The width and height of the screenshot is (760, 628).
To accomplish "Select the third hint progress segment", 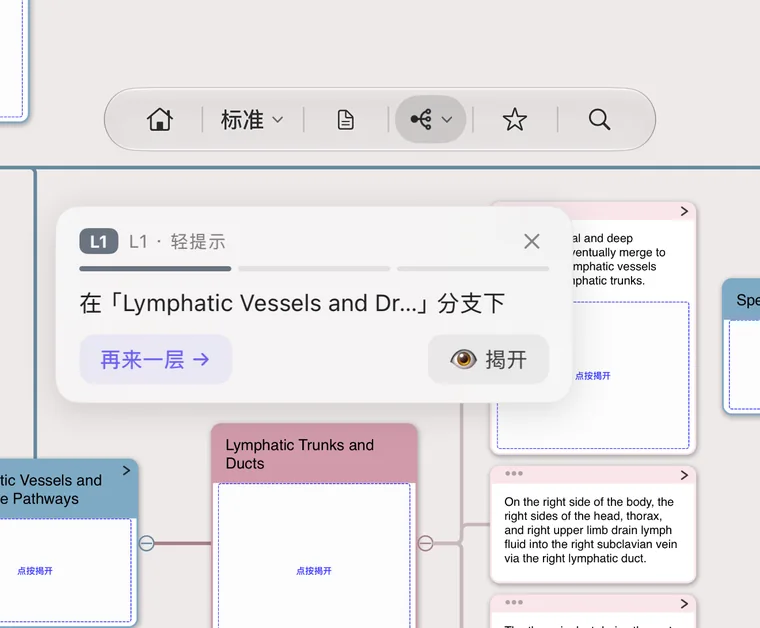I will pos(473,268).
